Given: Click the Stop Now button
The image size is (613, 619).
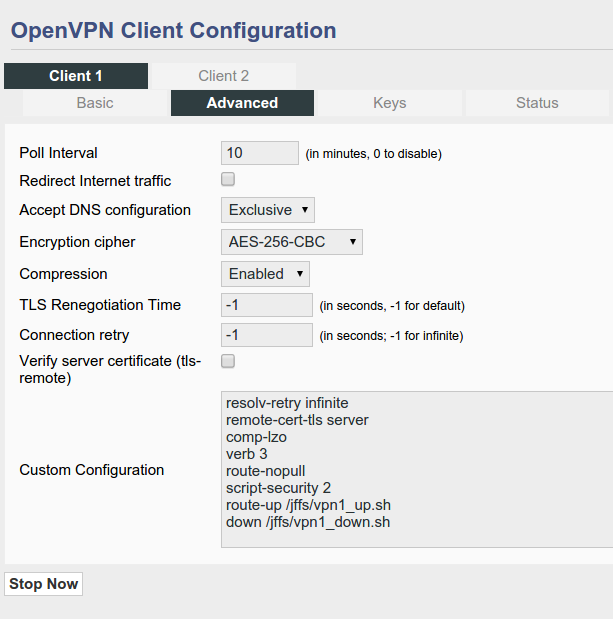Looking at the screenshot, I should point(43,584).
